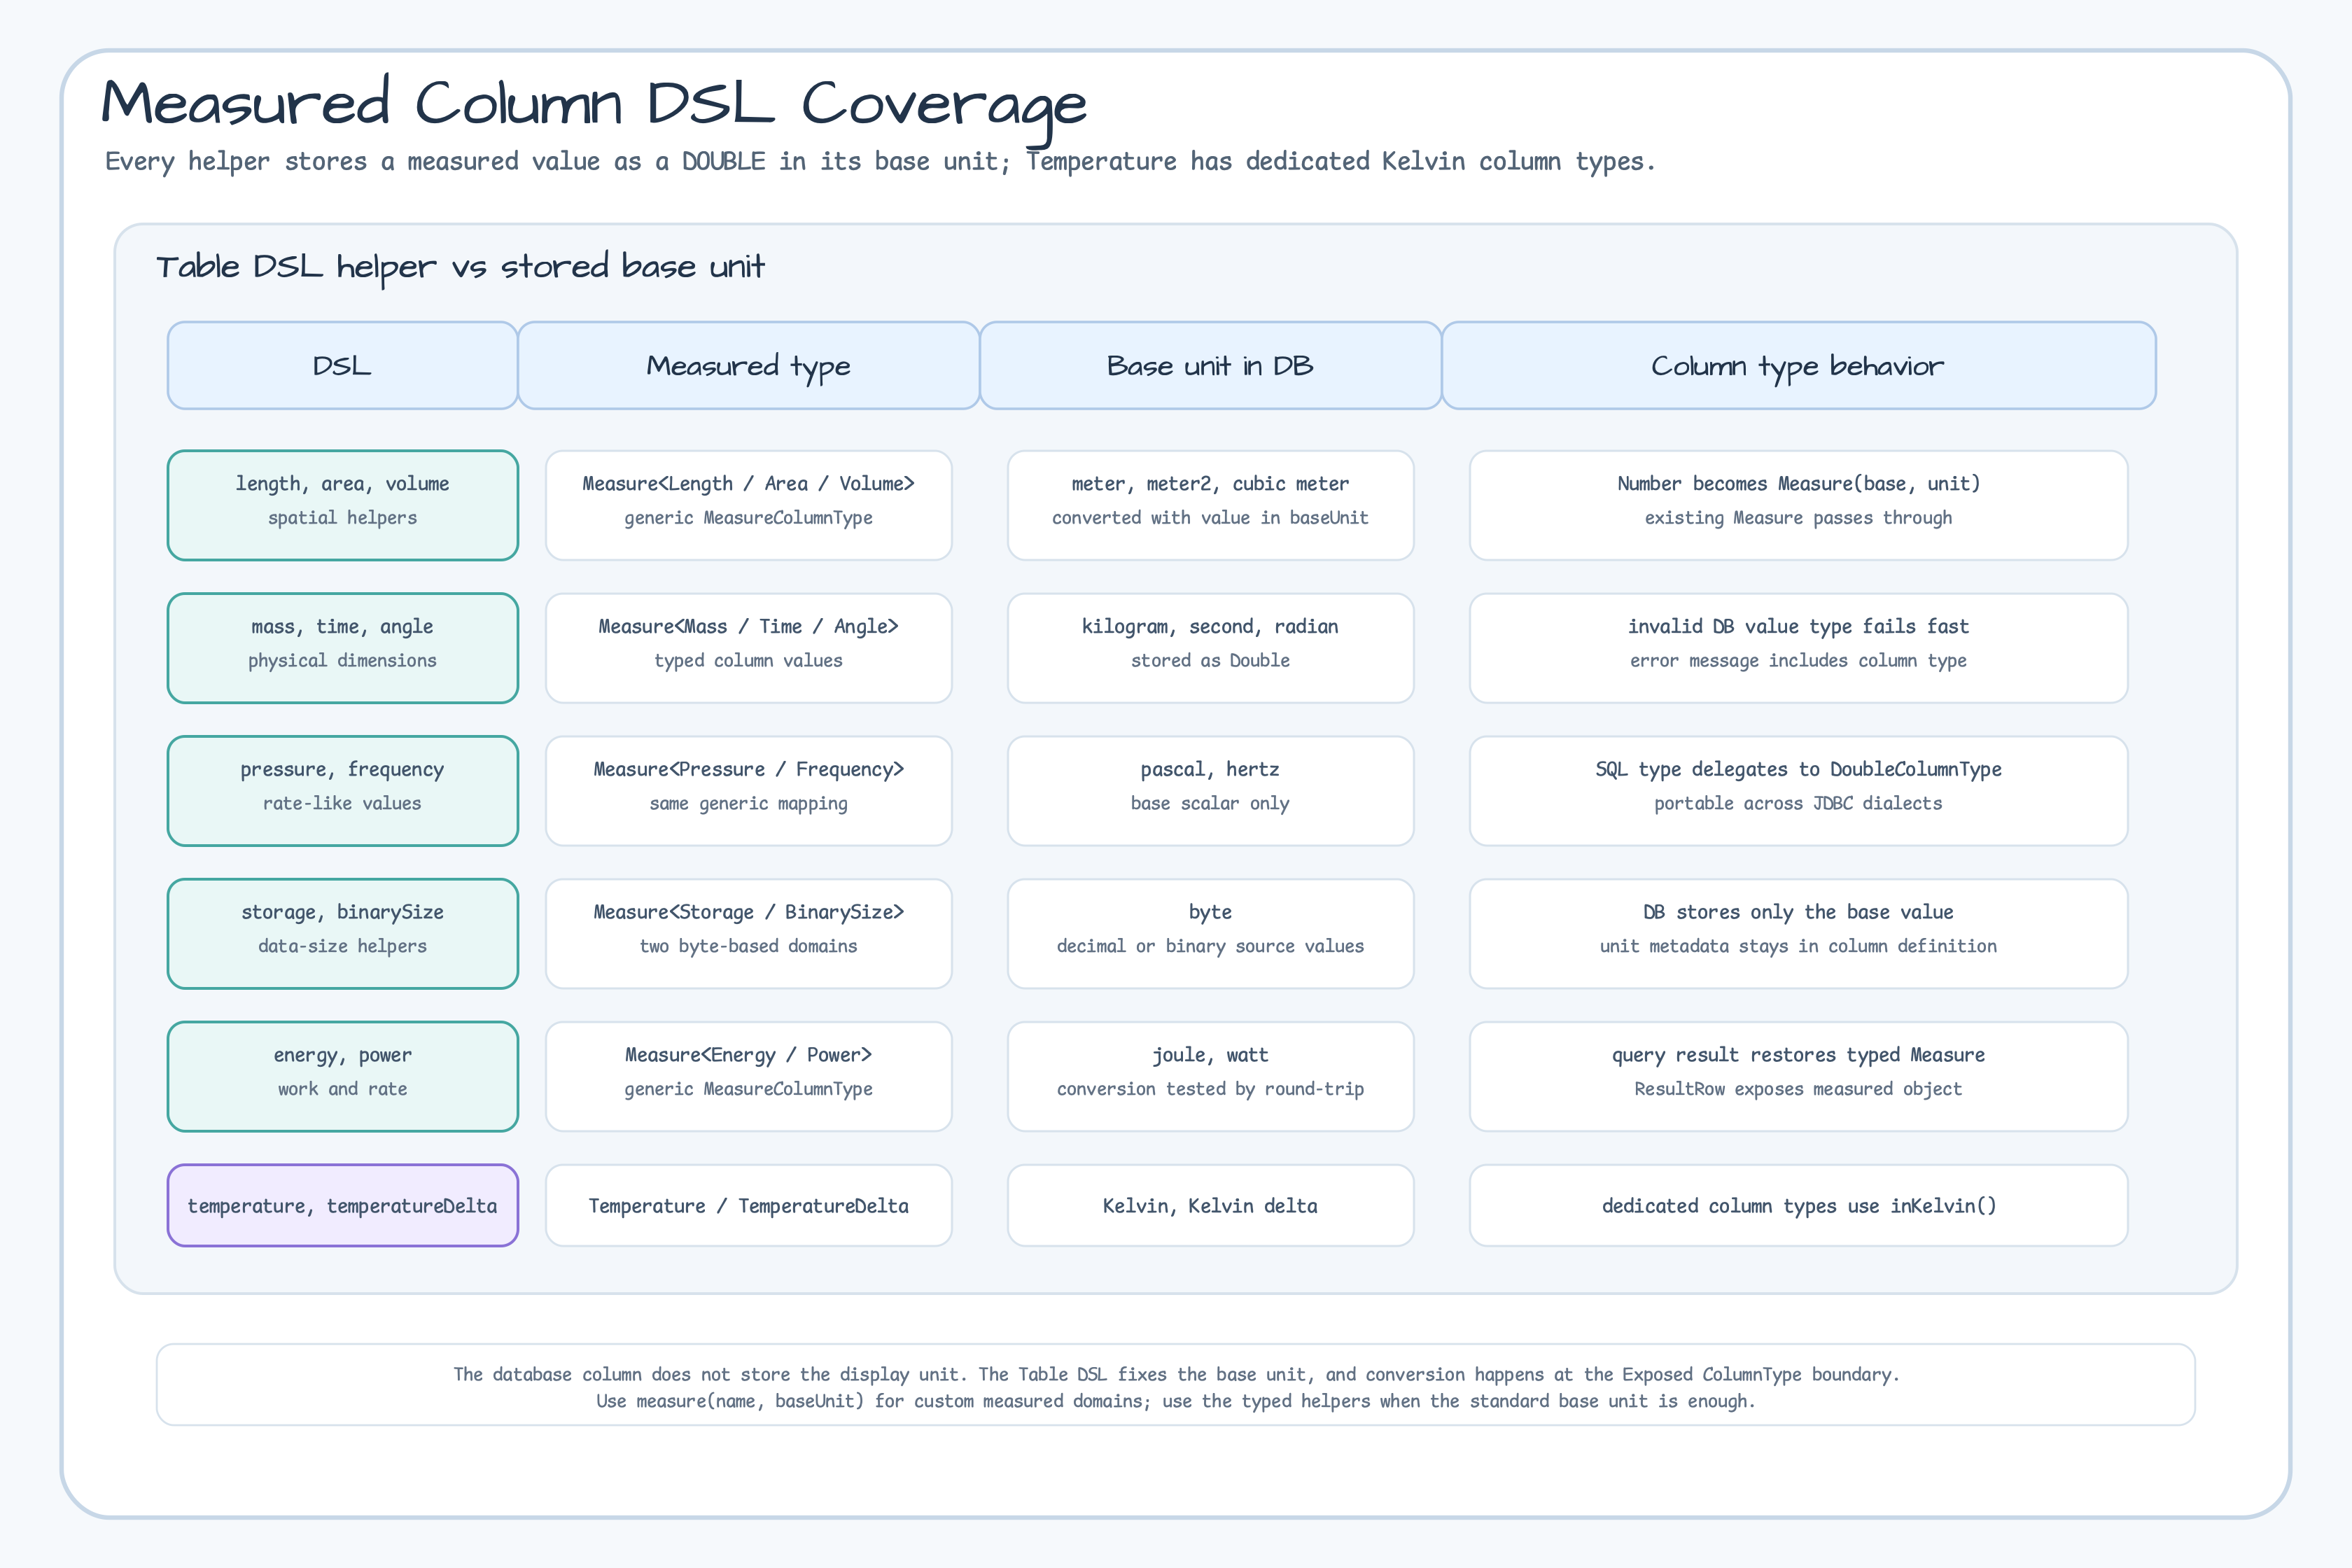Click the "Measured type" column header
The width and height of the screenshot is (2352, 1568).
tap(748, 365)
